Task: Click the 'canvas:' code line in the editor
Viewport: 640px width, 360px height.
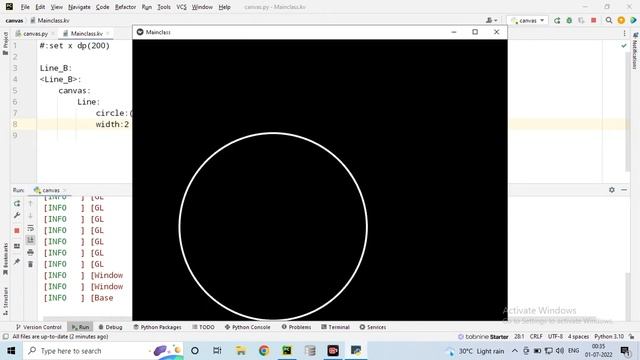Action: (74, 91)
